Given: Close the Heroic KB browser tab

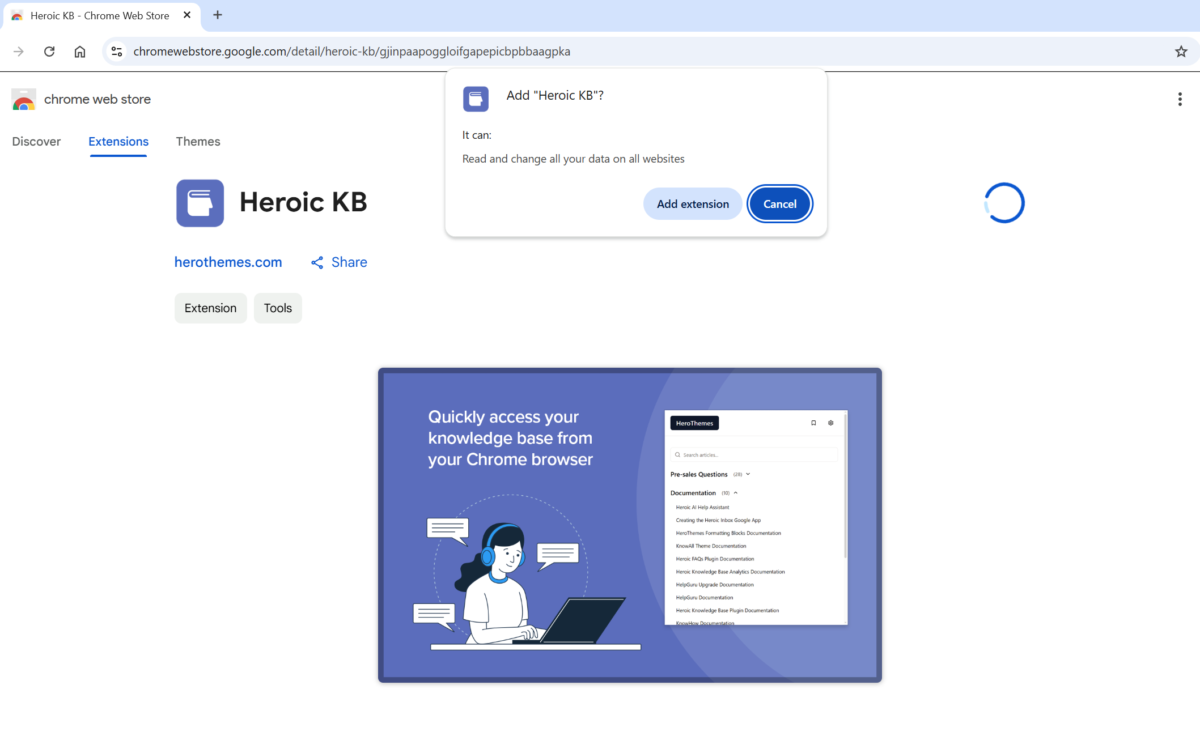Looking at the screenshot, I should (187, 15).
